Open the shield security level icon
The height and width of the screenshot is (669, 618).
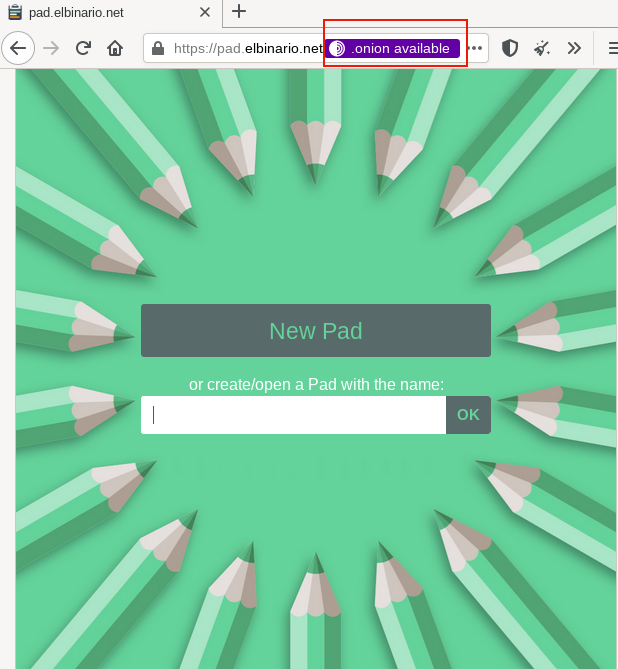(510, 48)
